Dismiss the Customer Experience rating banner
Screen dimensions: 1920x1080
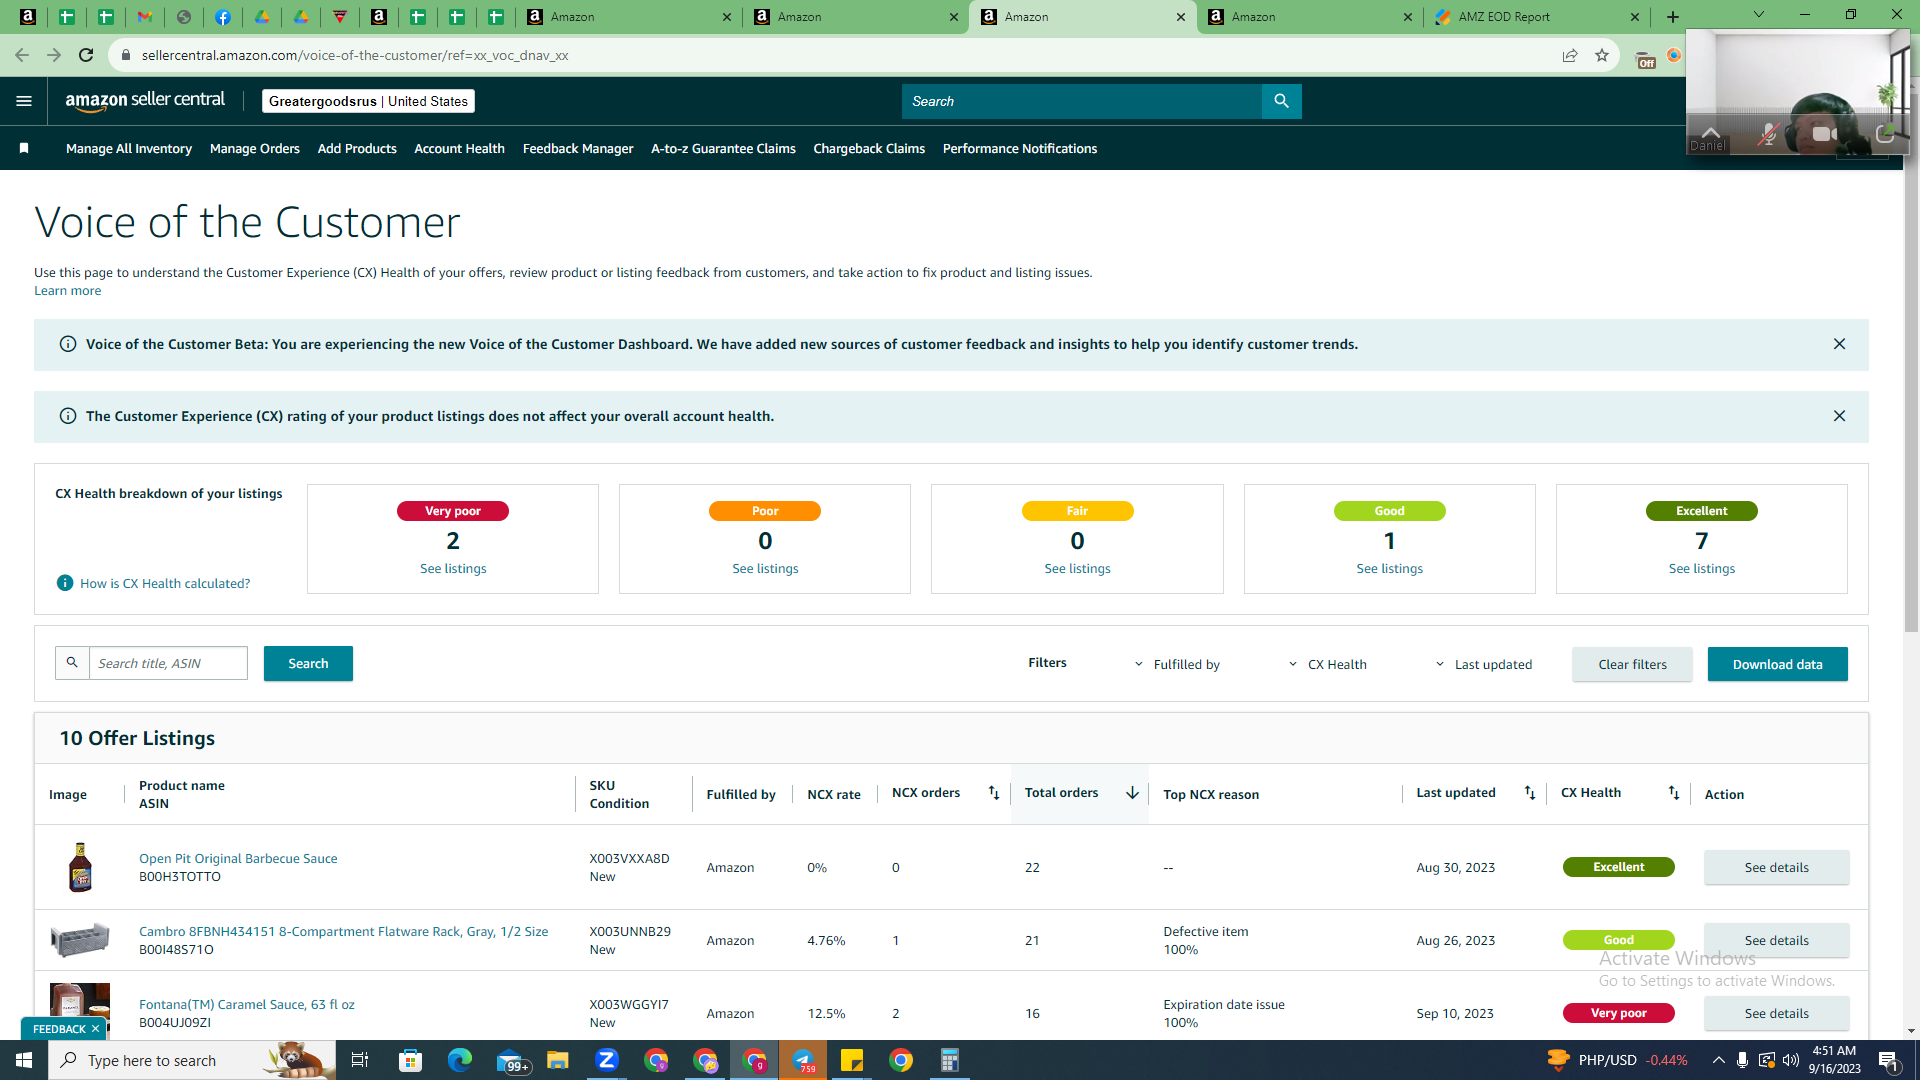coord(1839,416)
